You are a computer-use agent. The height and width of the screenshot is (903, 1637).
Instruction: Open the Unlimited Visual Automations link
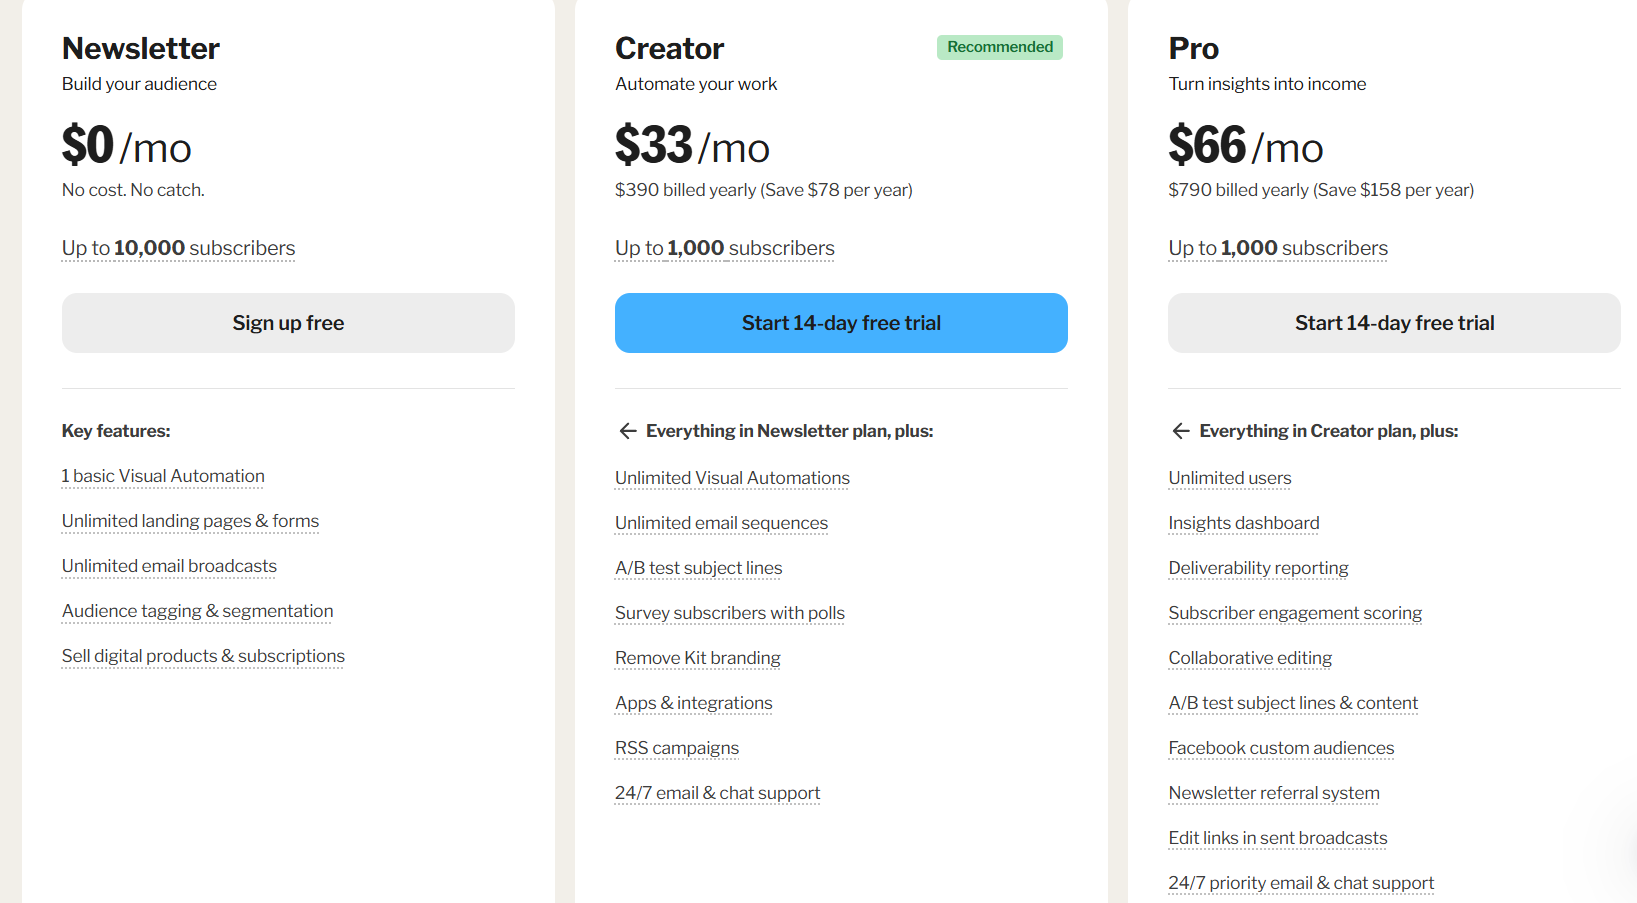click(731, 478)
